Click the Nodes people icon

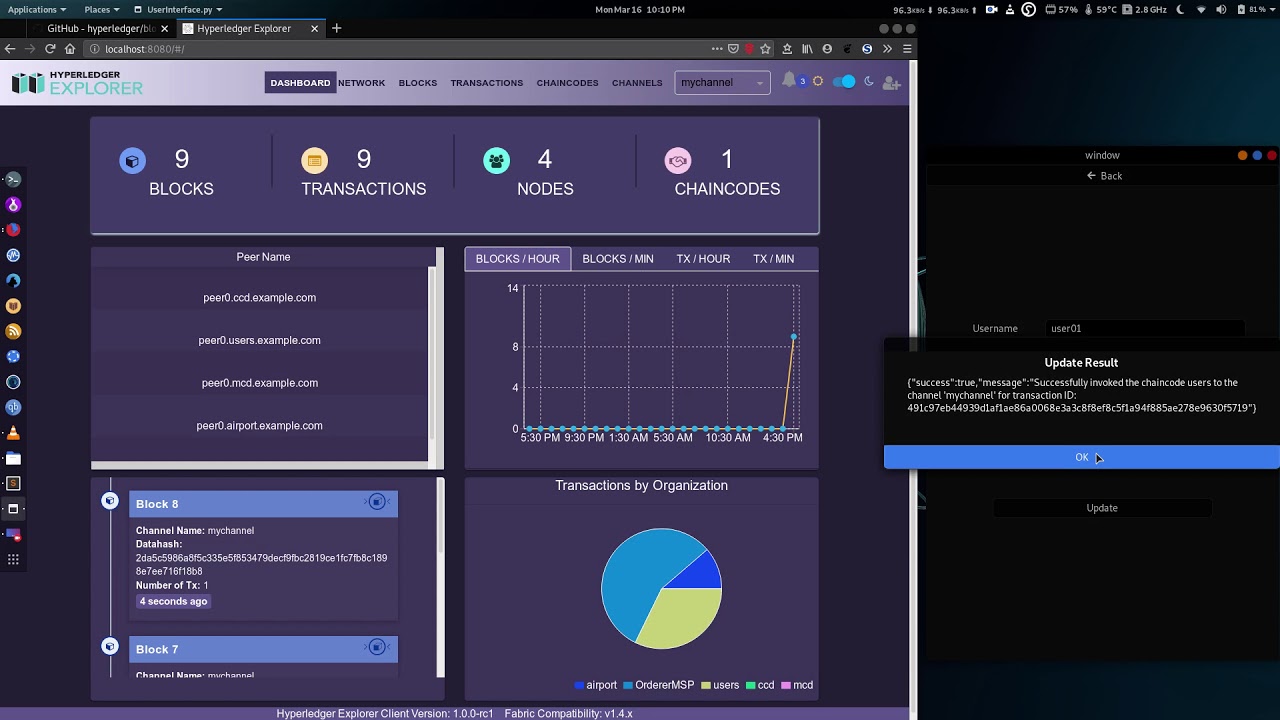click(x=496, y=160)
